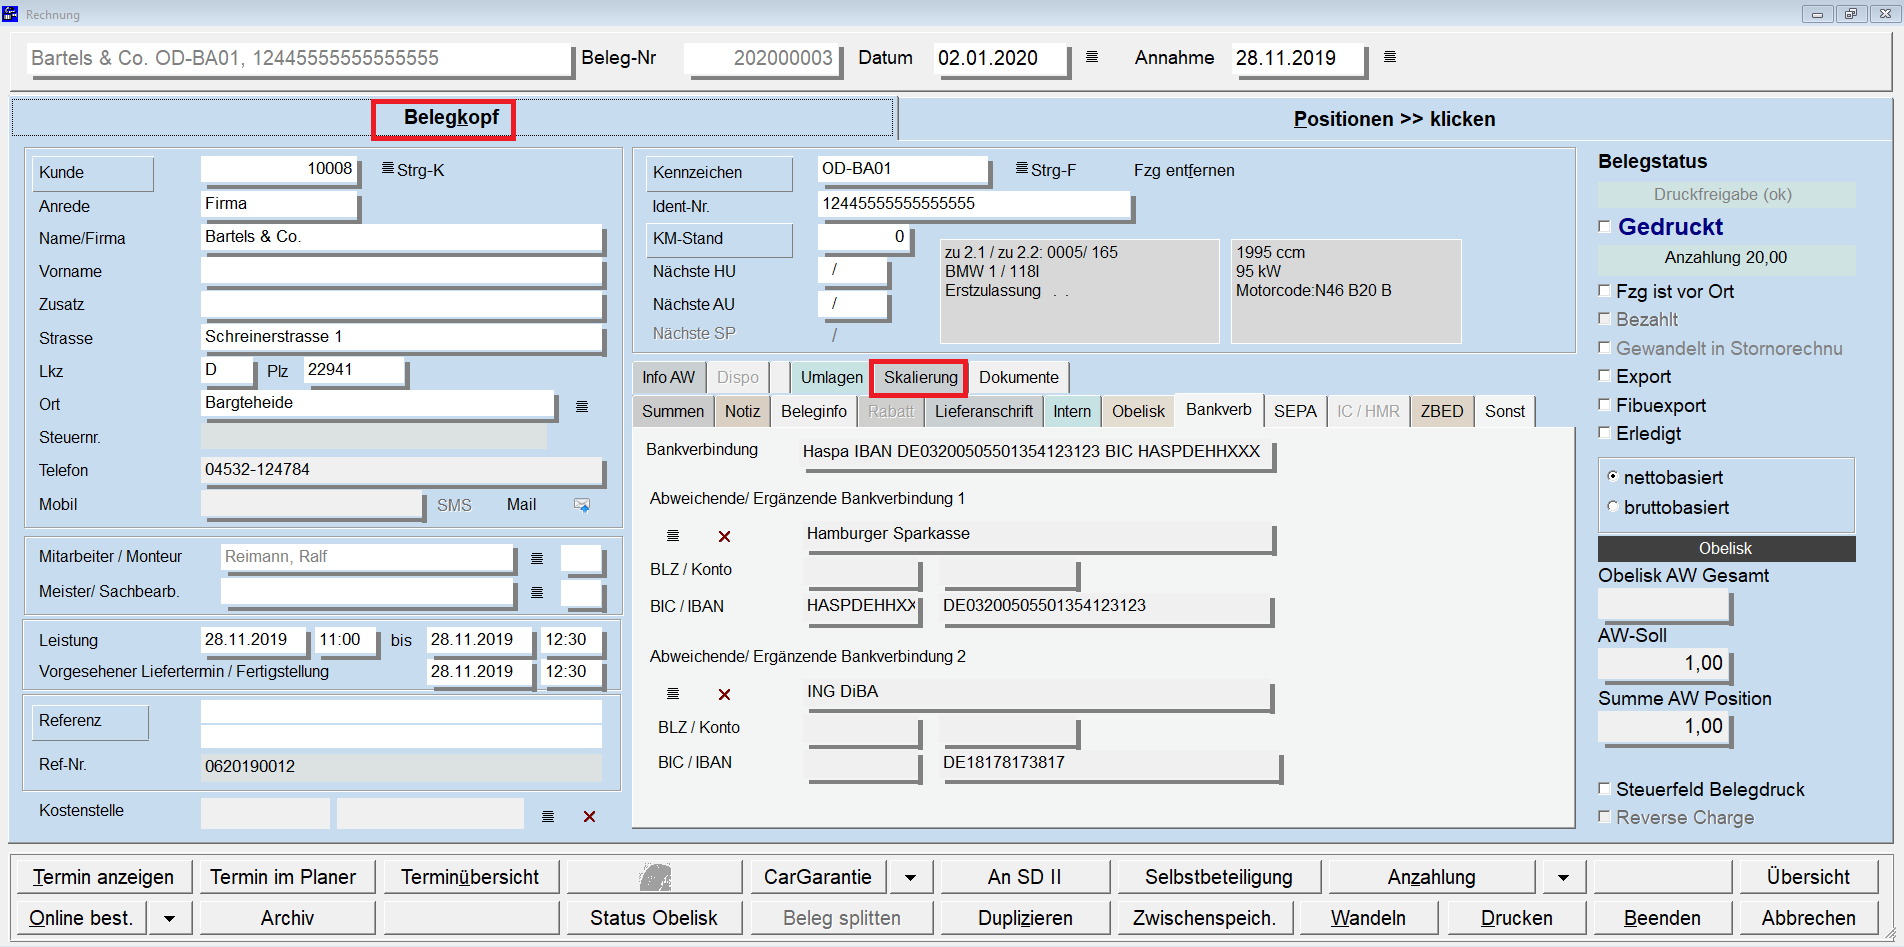The height and width of the screenshot is (947, 1904).
Task: Toggle the Bezahlt checkbox
Action: pos(1605,319)
